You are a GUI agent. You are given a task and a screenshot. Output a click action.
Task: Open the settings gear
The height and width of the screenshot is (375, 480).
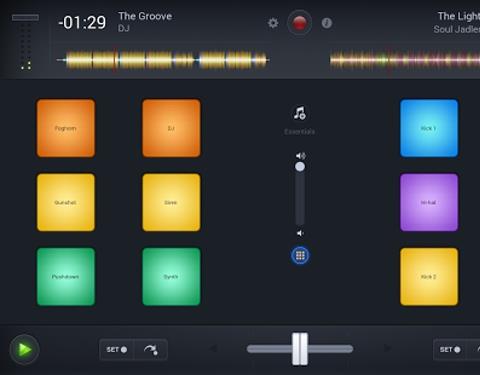[273, 23]
